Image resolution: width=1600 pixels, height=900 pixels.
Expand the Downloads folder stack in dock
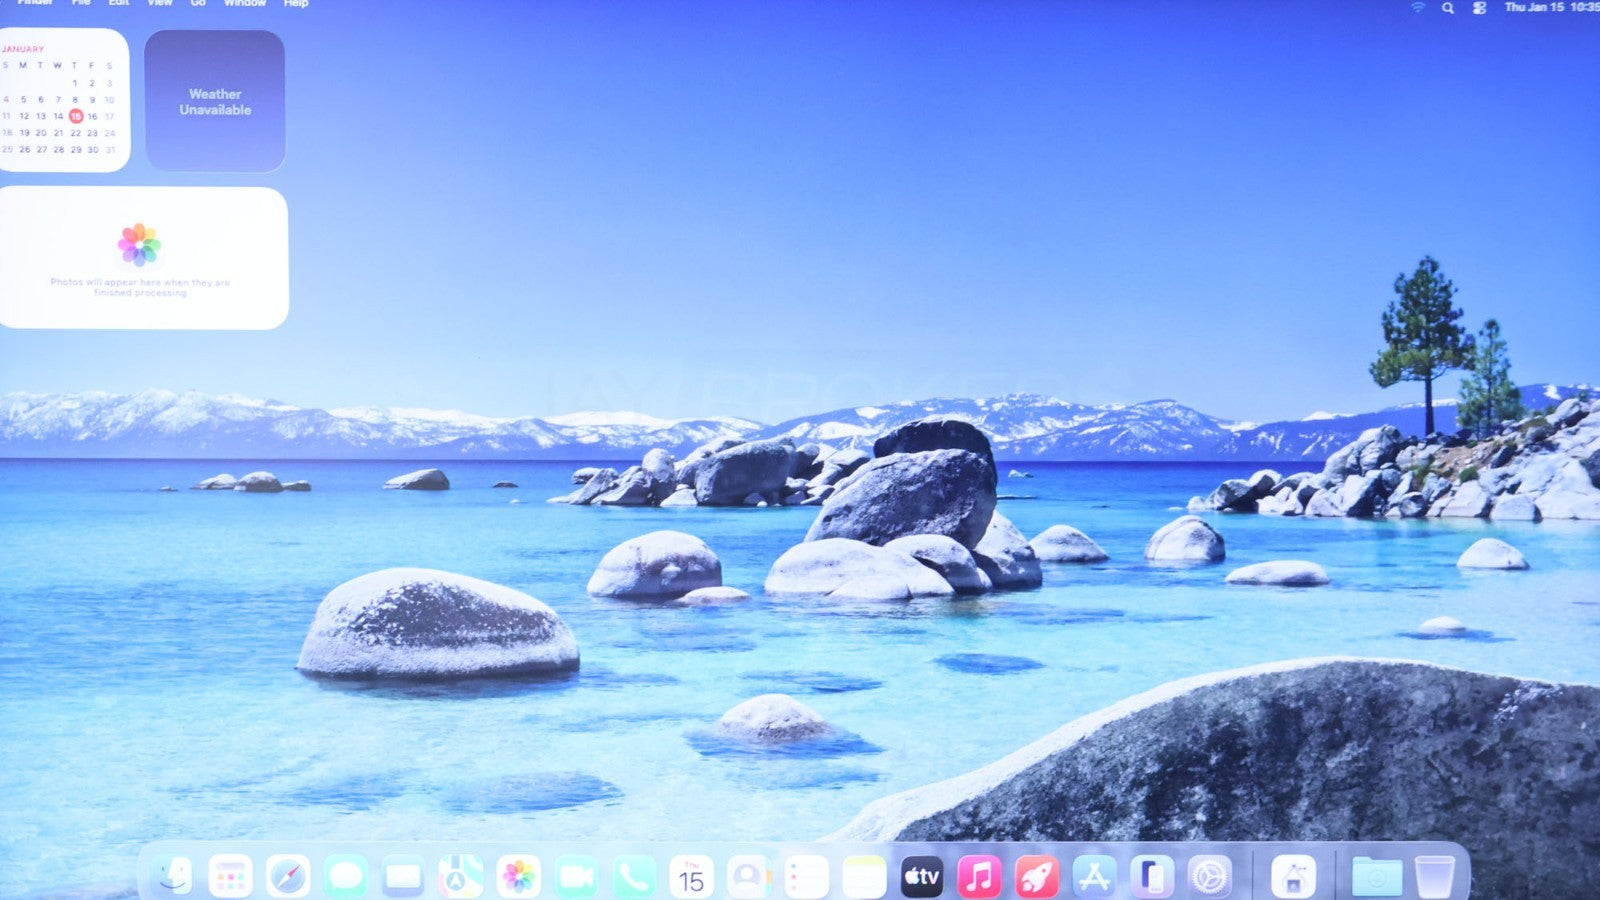tap(1376, 877)
